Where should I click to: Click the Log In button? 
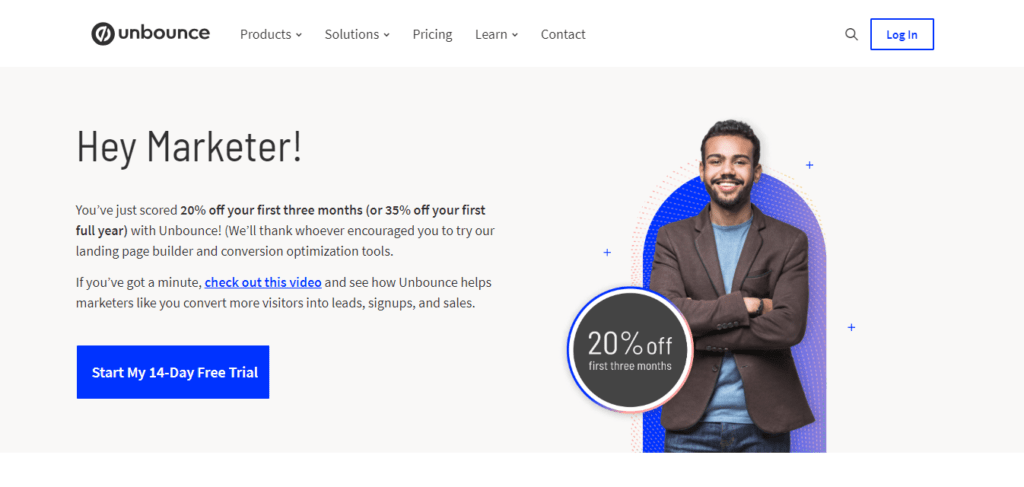click(902, 34)
